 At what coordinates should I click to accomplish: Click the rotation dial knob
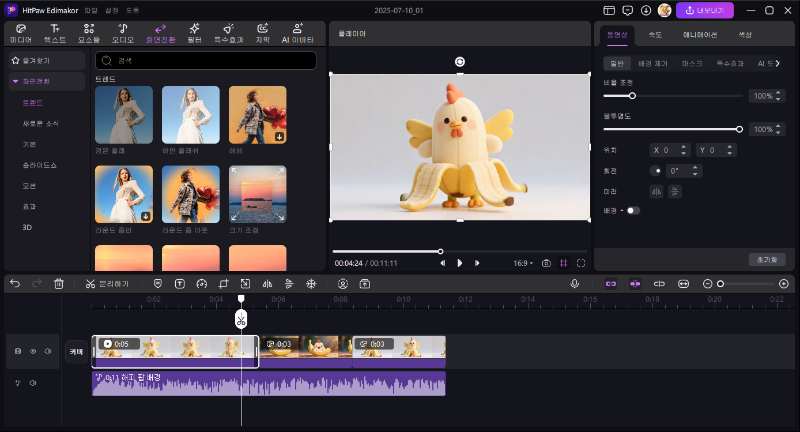point(656,170)
